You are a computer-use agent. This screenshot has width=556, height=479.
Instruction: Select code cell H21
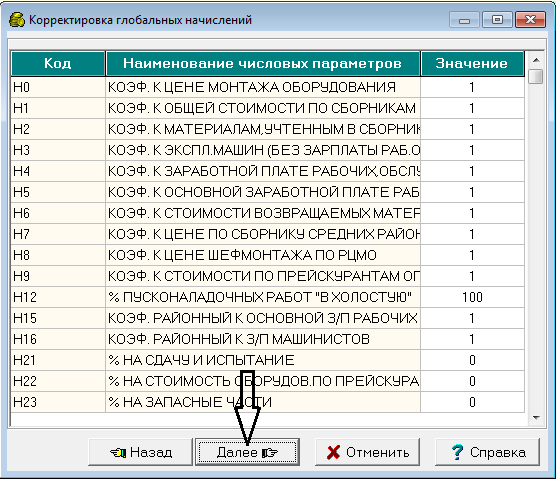tap(58, 360)
